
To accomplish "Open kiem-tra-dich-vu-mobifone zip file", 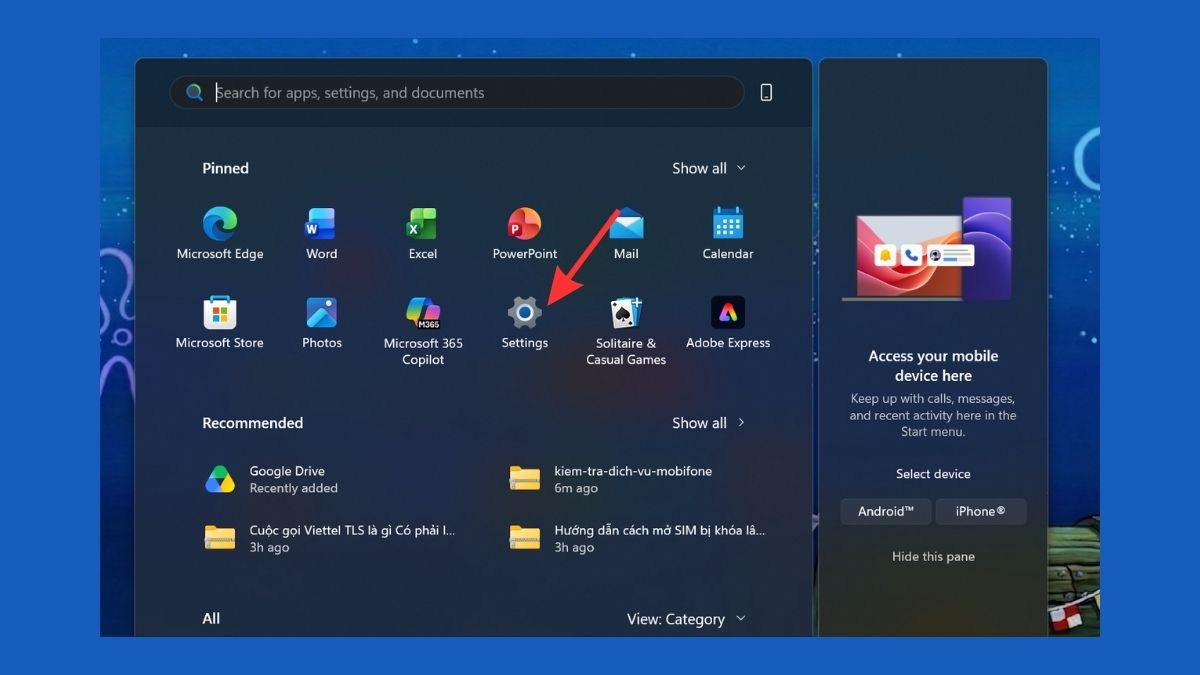I will 610,479.
